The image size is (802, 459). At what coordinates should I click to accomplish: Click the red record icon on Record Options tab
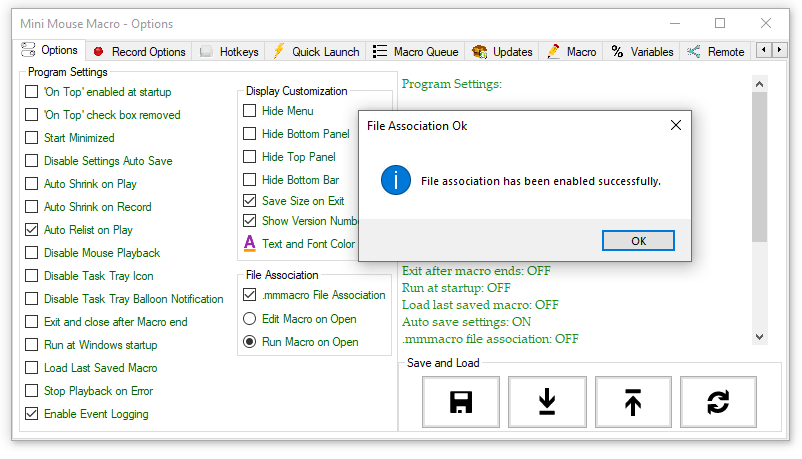tap(99, 51)
